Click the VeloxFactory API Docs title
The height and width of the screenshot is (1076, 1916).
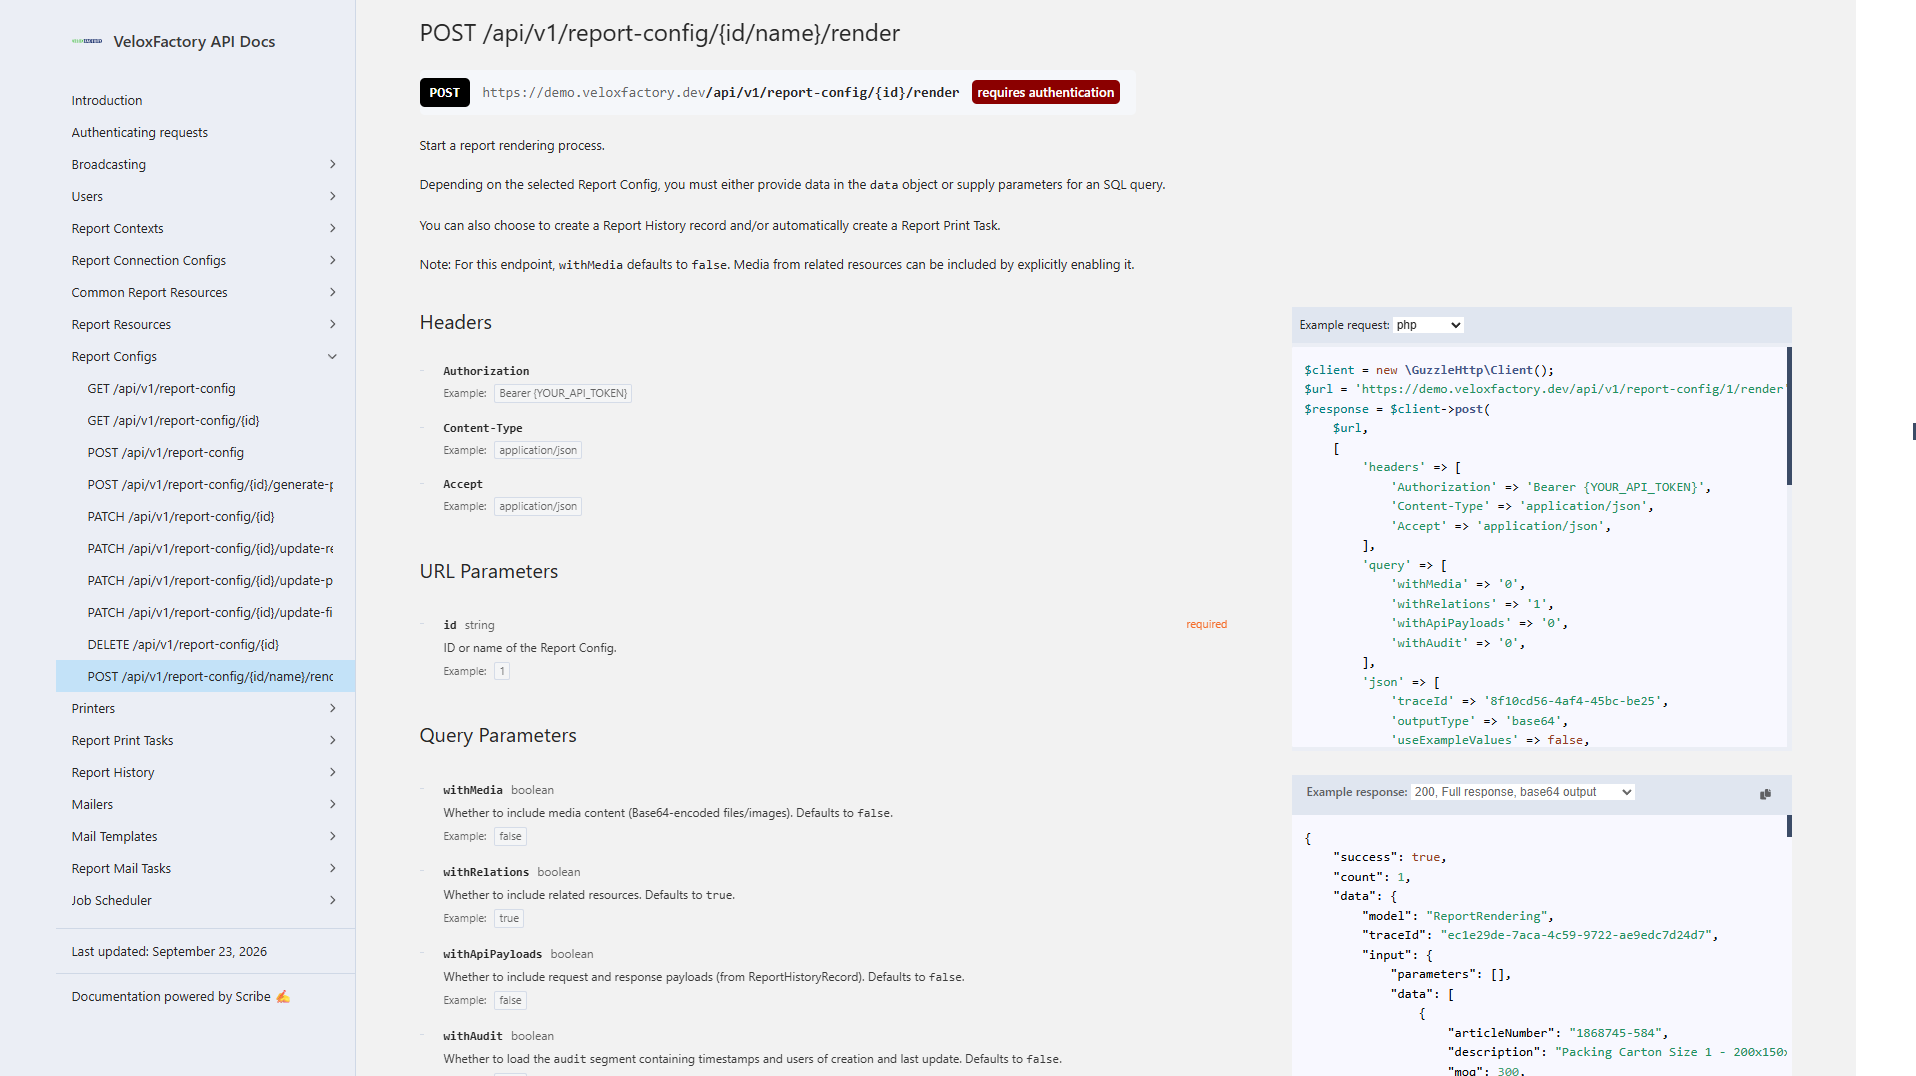tap(194, 41)
